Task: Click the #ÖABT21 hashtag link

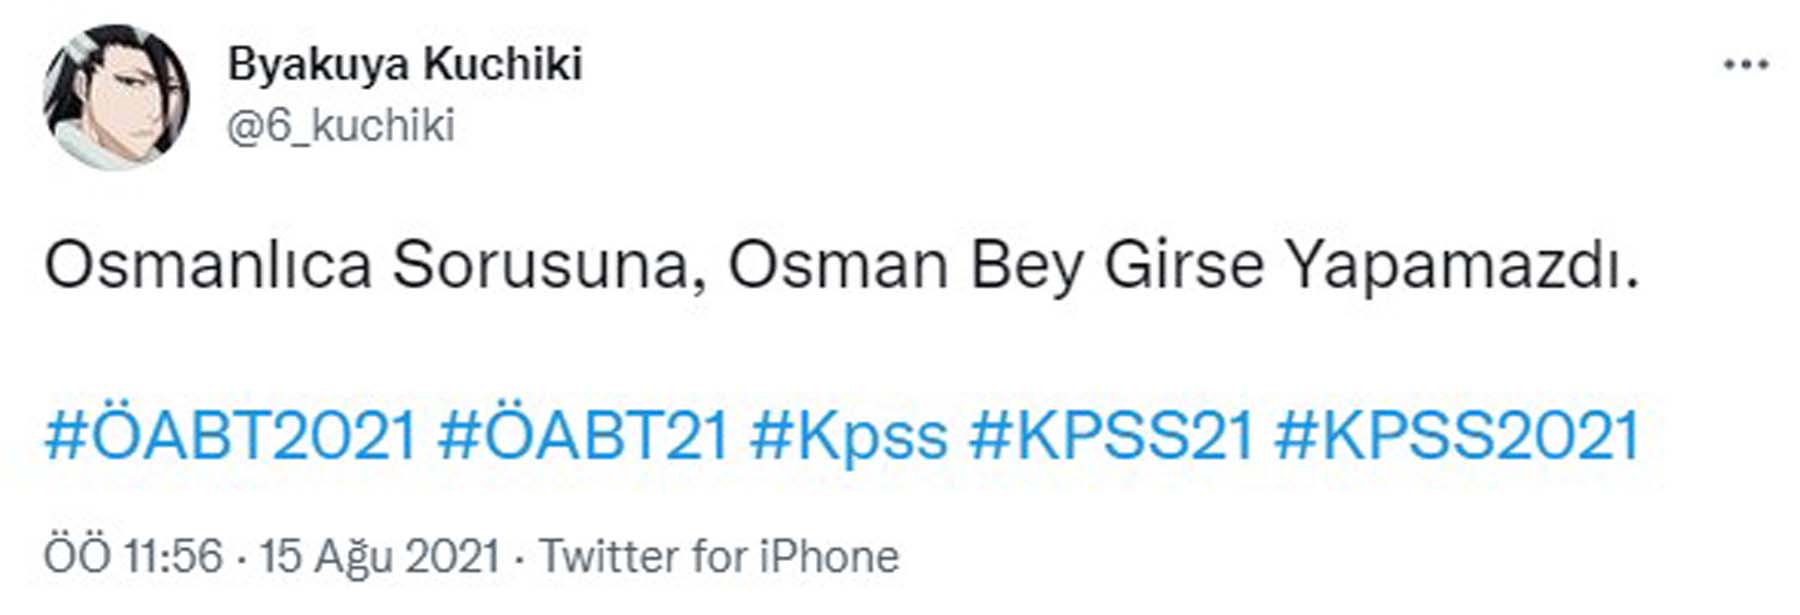Action: tap(585, 432)
